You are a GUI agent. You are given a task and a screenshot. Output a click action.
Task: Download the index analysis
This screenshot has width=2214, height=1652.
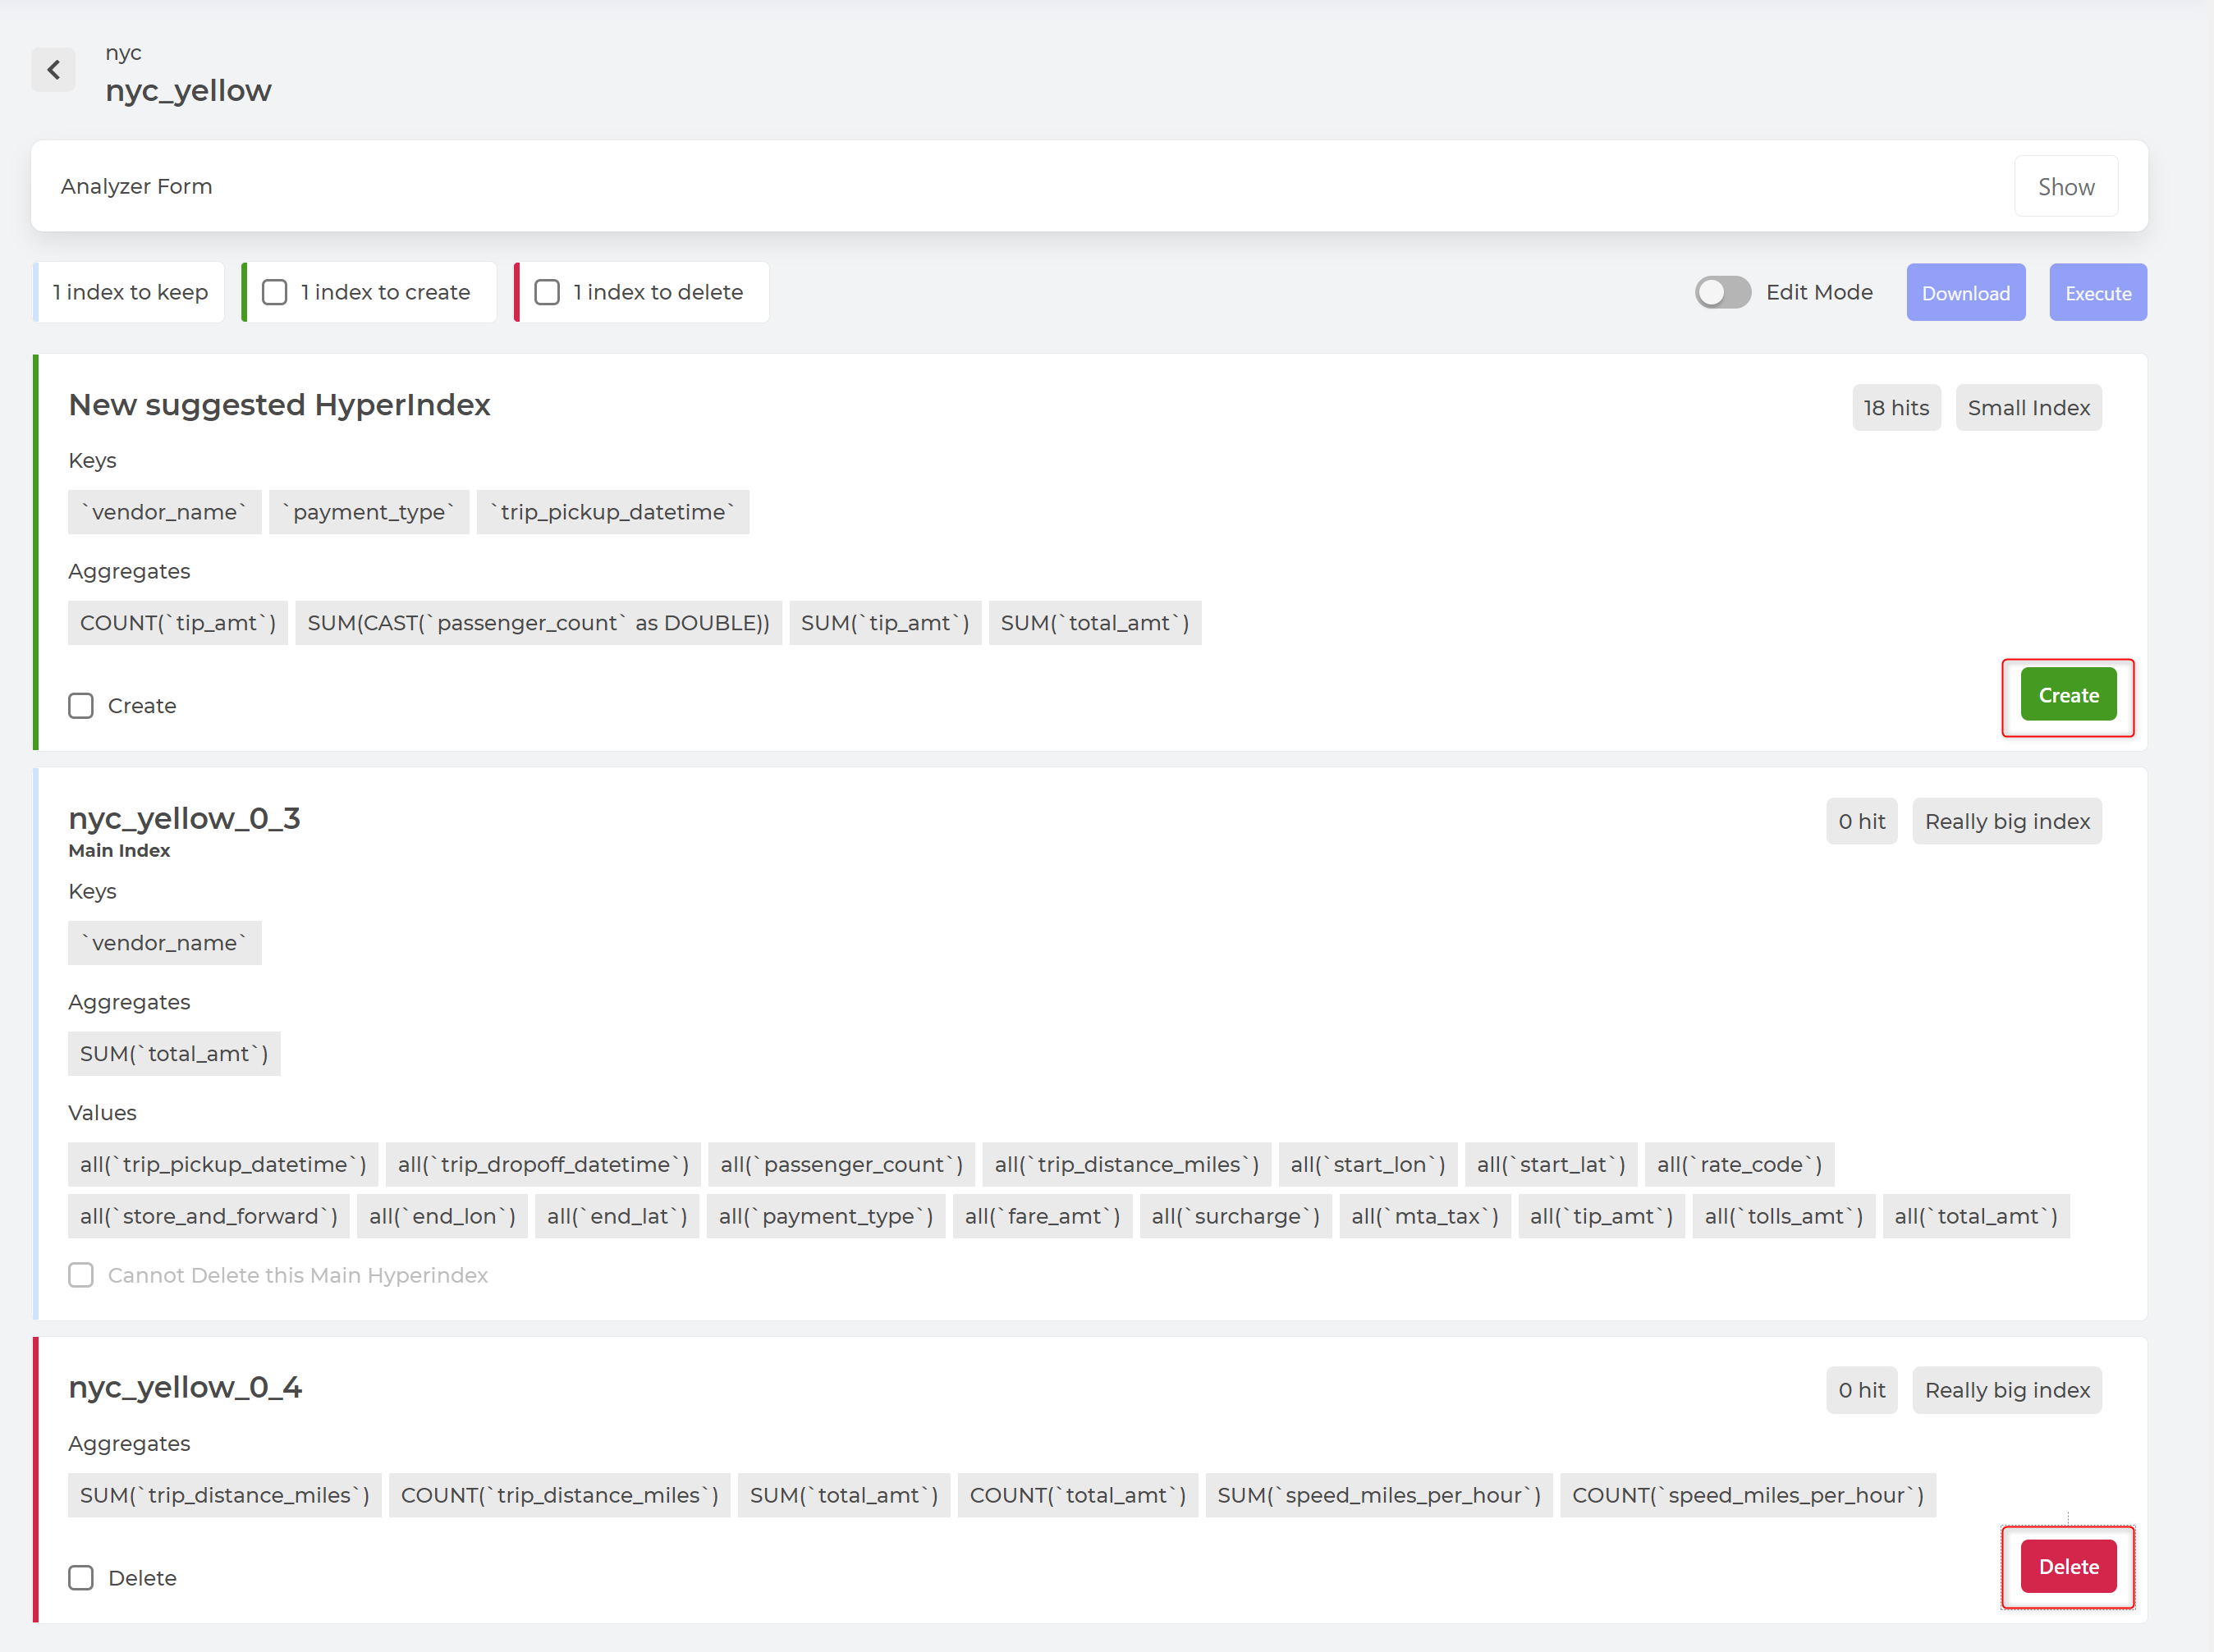[x=1965, y=293]
